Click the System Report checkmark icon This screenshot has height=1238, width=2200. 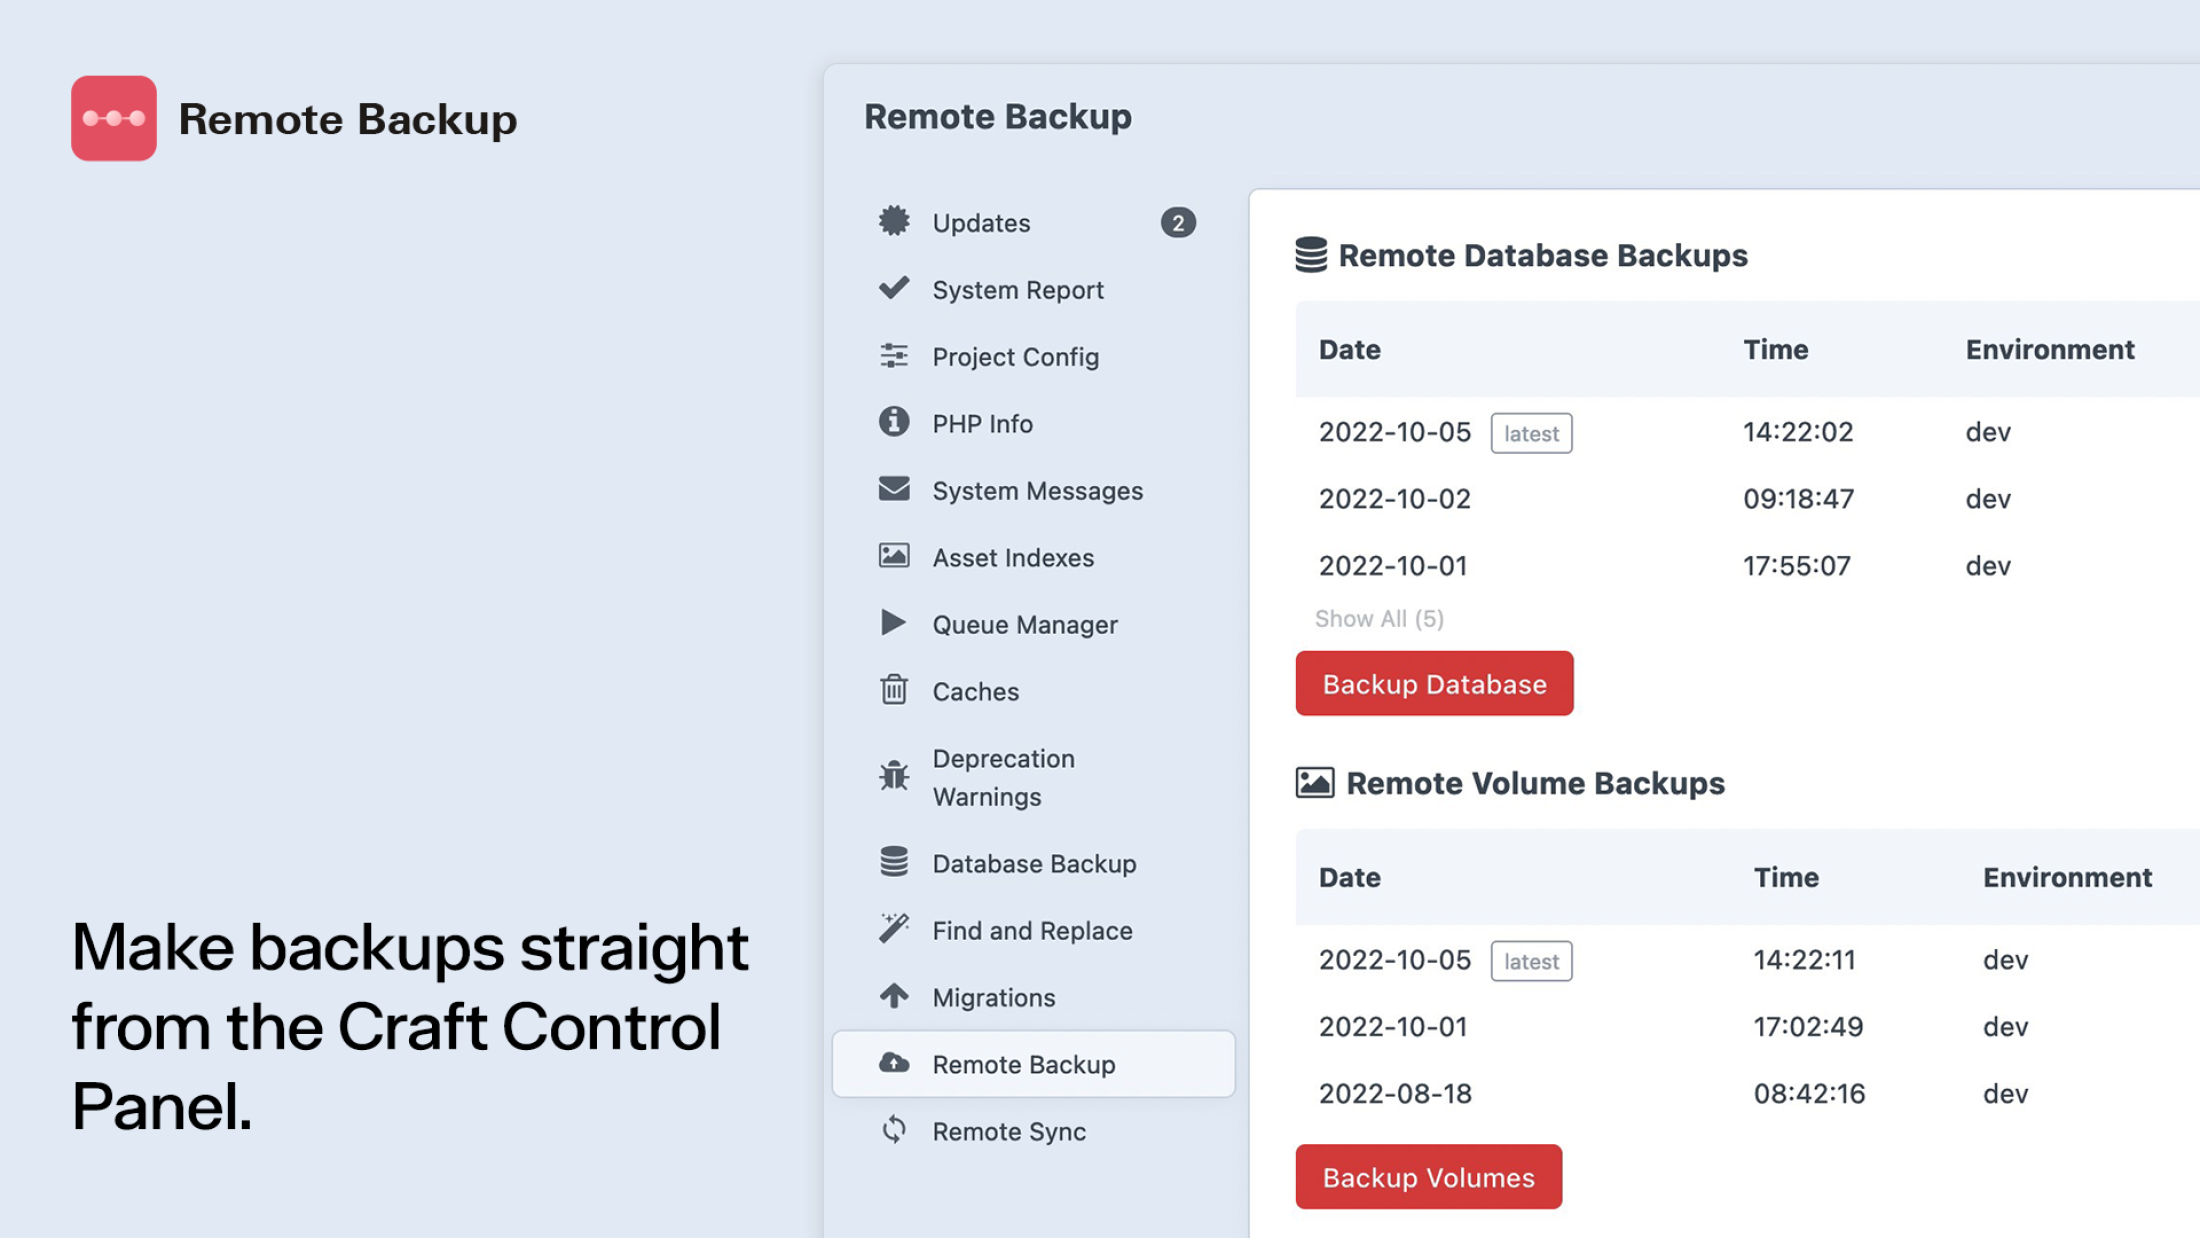click(894, 288)
